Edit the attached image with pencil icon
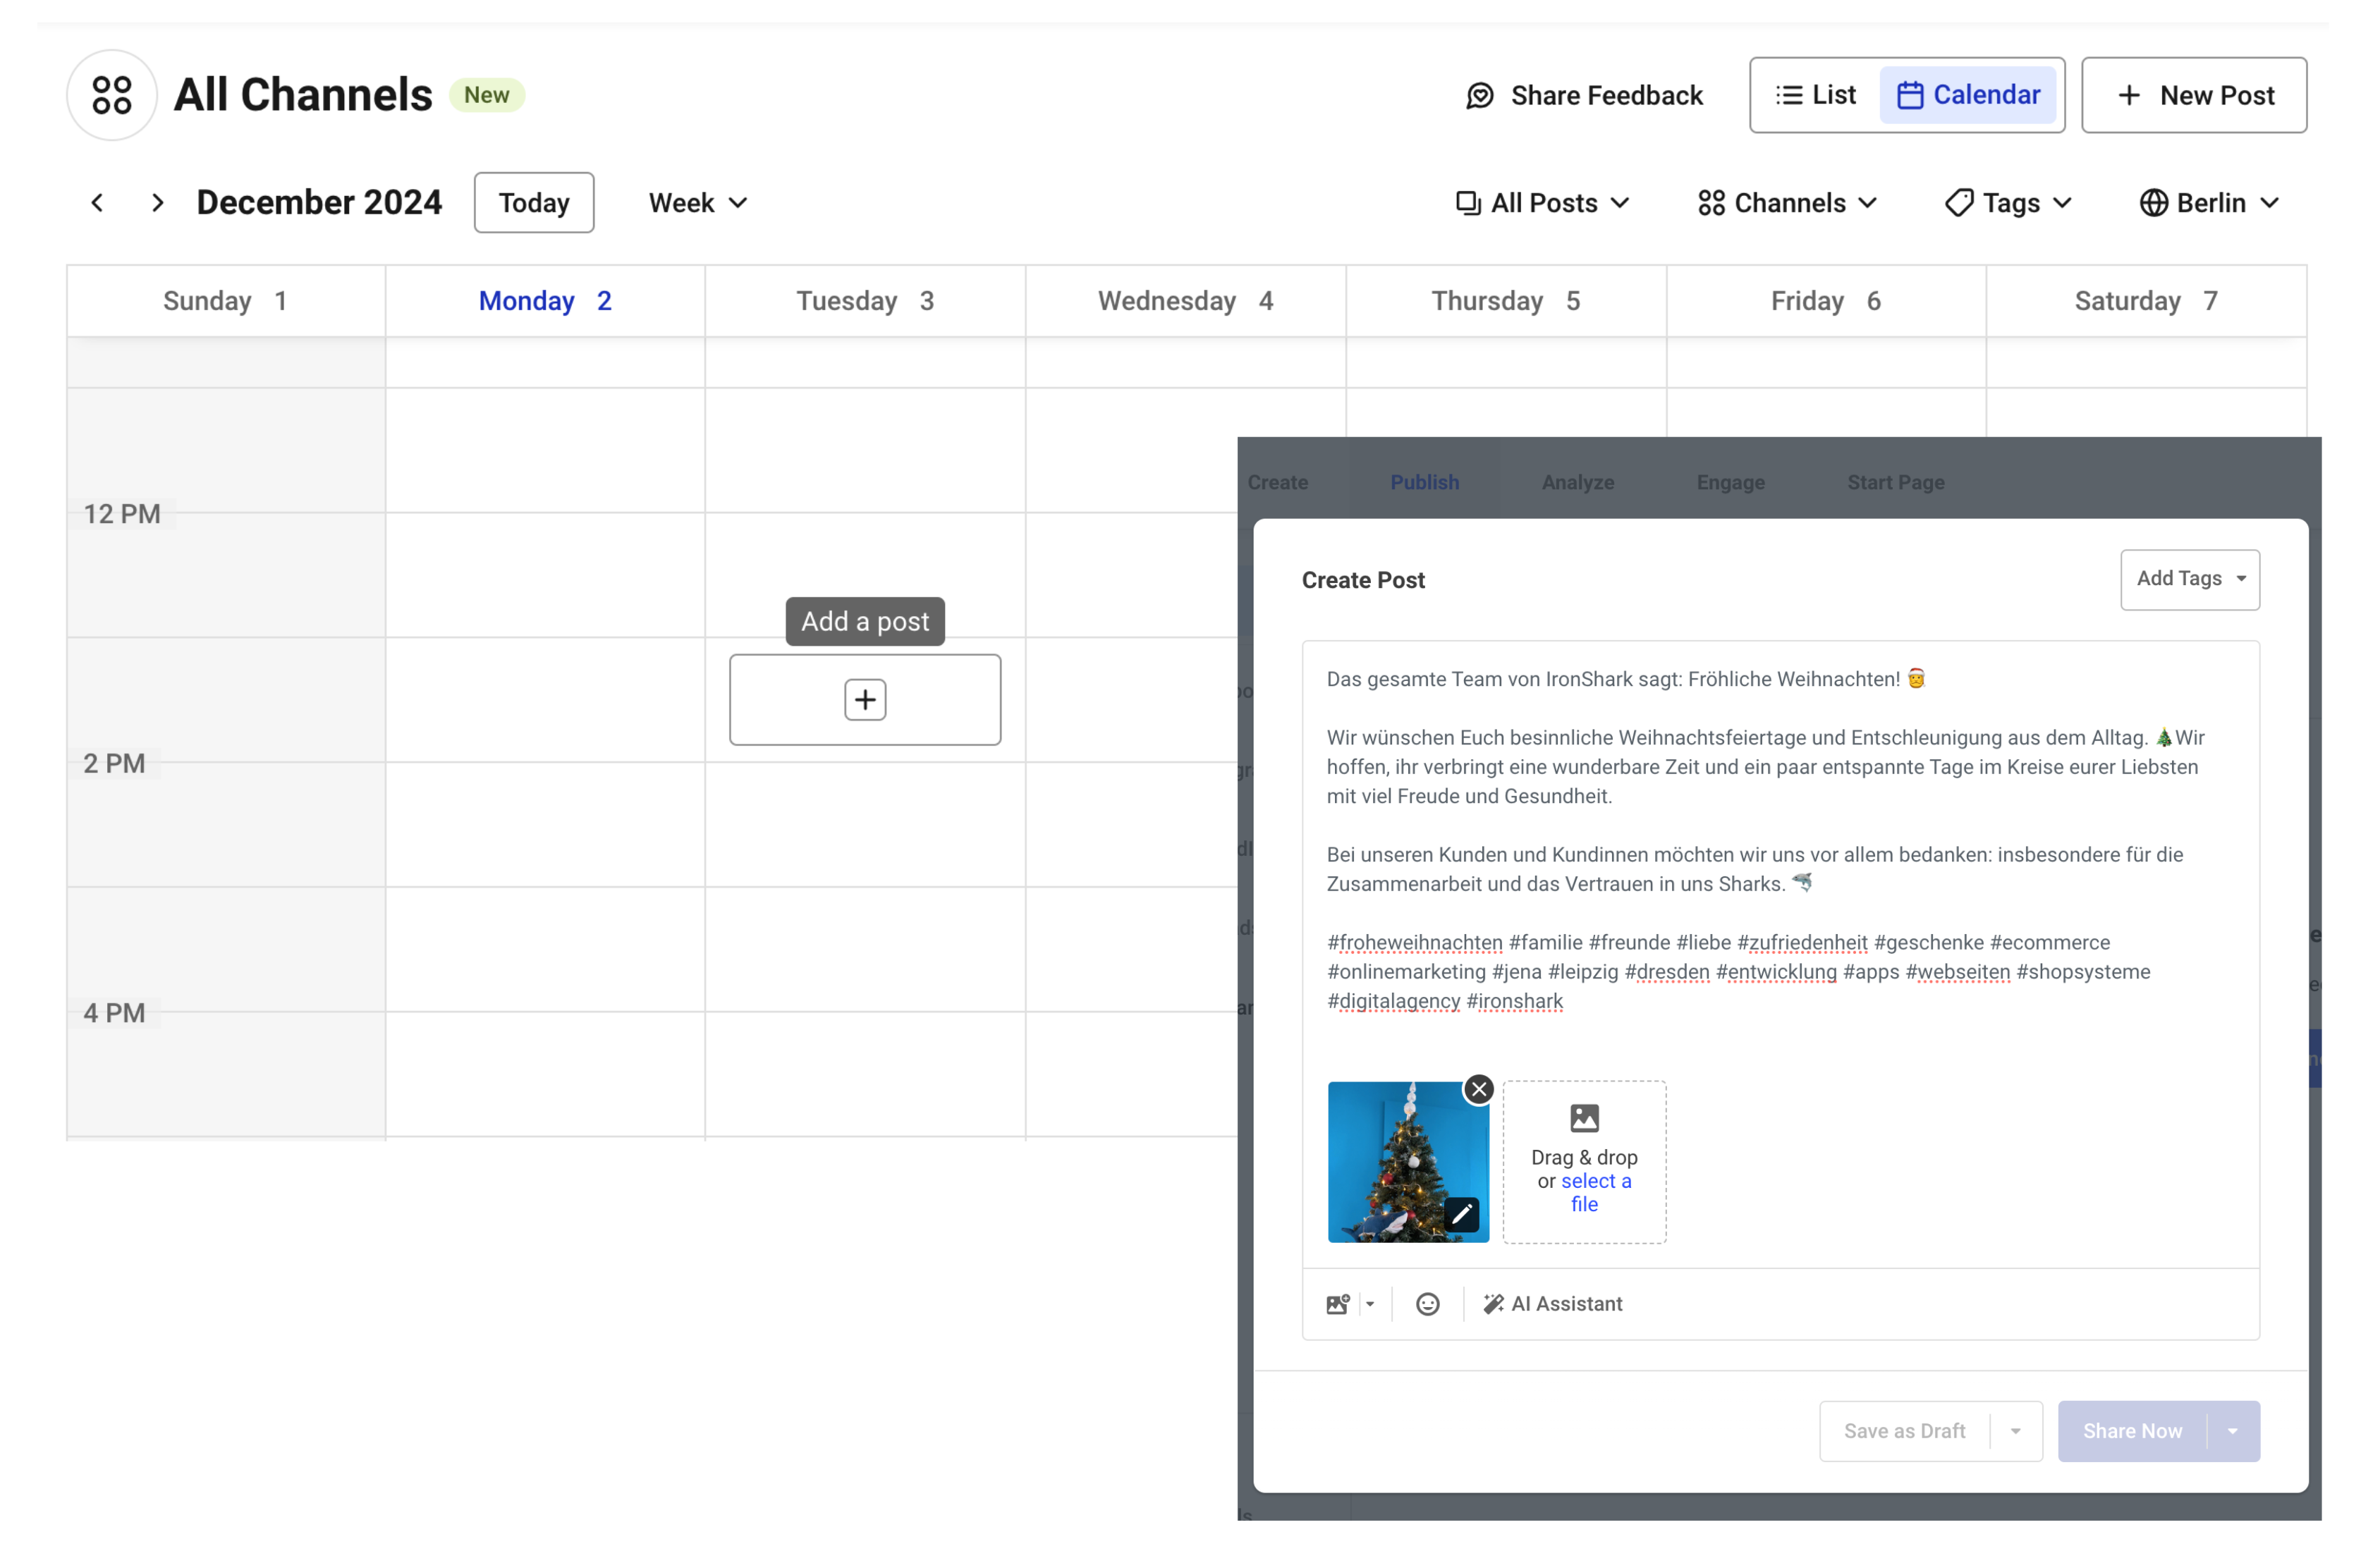Image resolution: width=2380 pixels, height=1551 pixels. [1461, 1214]
